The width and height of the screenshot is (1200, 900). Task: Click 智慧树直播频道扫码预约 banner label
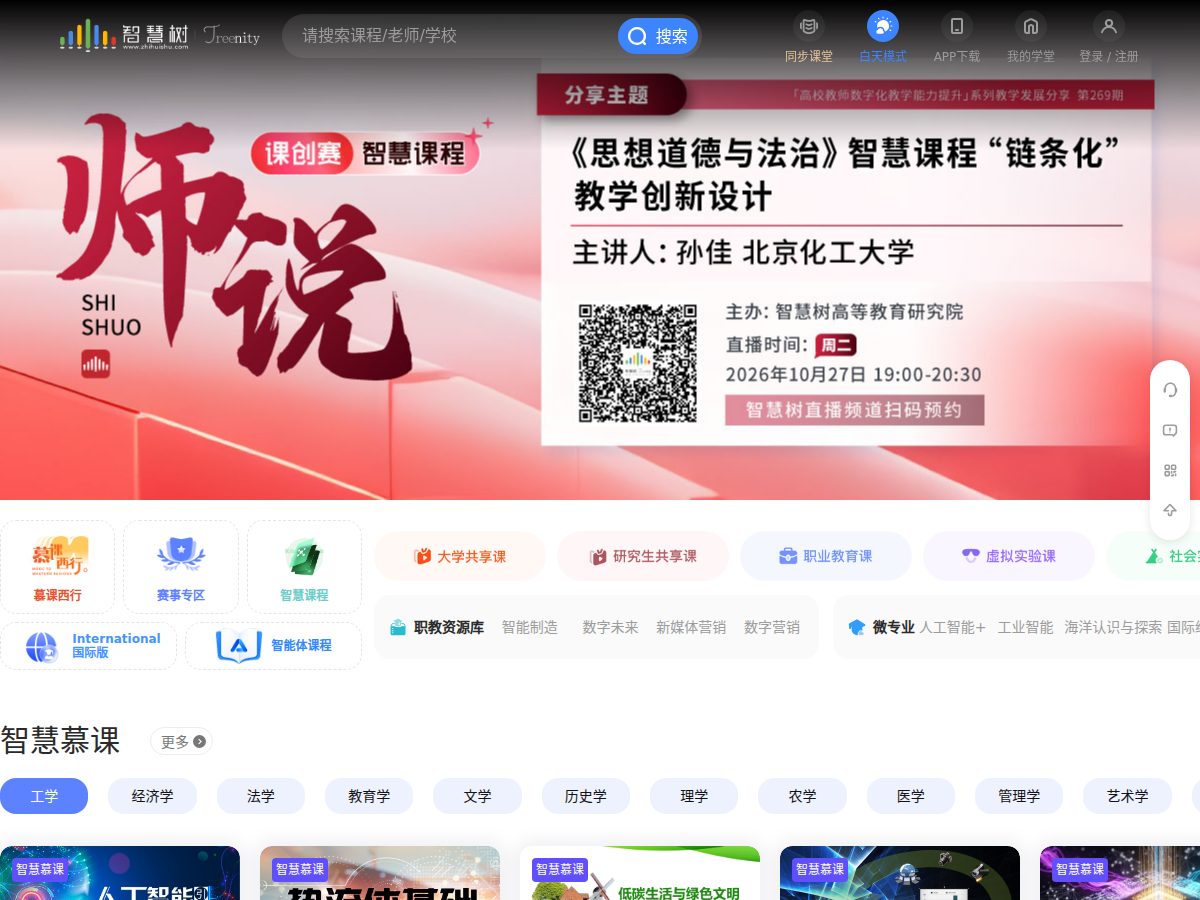coord(855,410)
